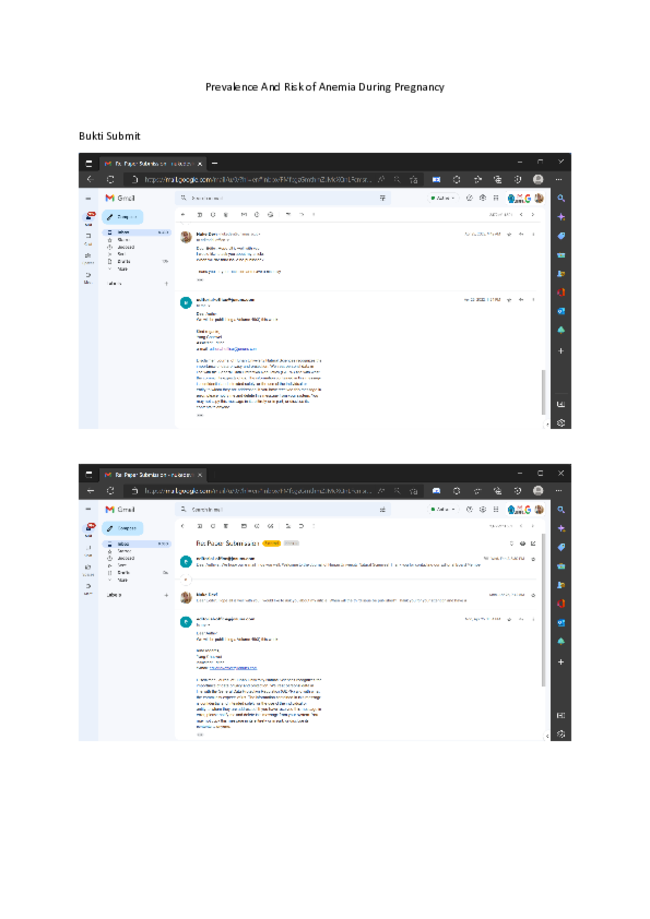Open Google apps grid icon in lower screenshot
Screen dimensions: 650x919
tap(496, 509)
